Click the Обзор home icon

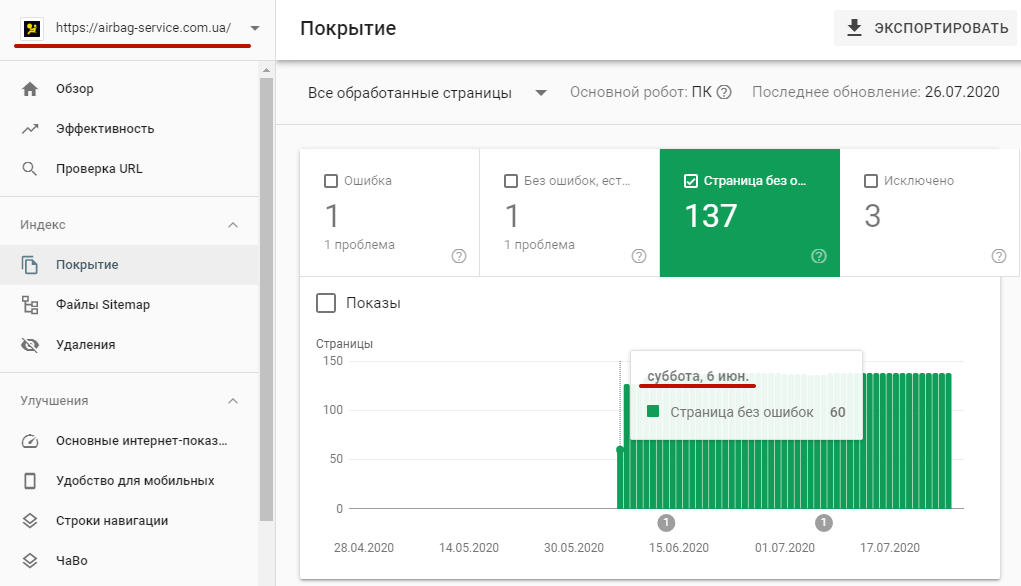click(x=30, y=89)
